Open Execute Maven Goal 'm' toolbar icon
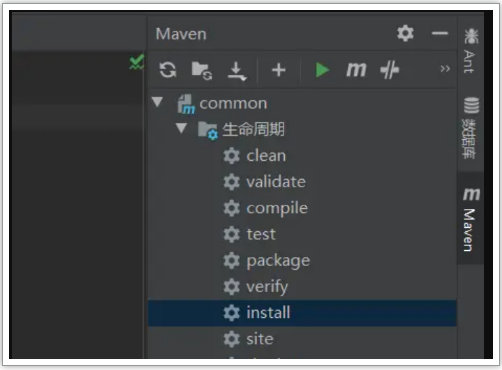Viewport: 502px width, 370px height. [356, 70]
